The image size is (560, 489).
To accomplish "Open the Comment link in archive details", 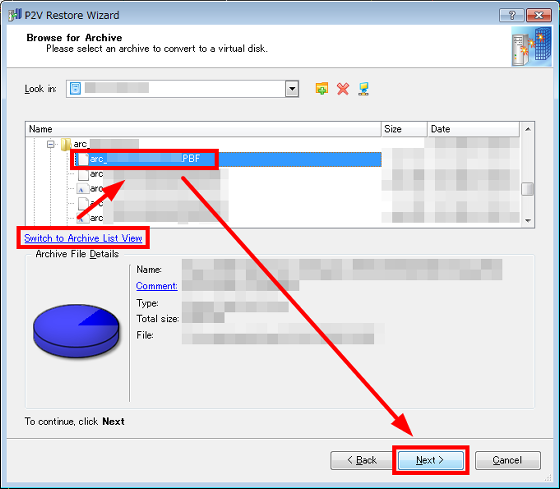I will coord(156,286).
